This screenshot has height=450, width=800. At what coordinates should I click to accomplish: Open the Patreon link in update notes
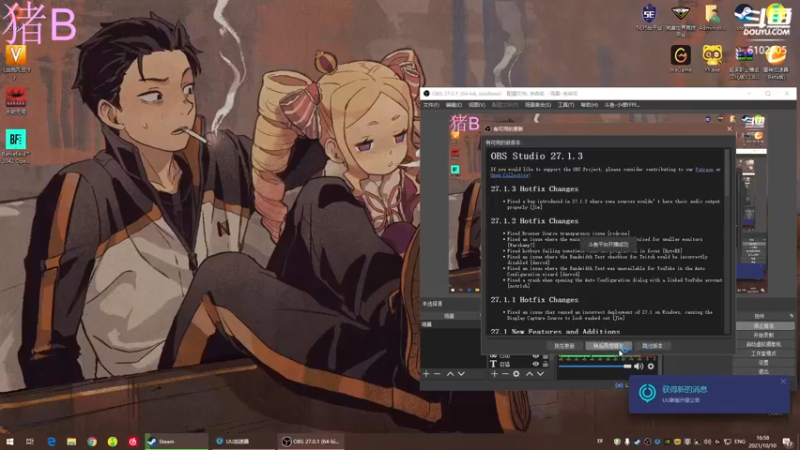click(x=704, y=169)
